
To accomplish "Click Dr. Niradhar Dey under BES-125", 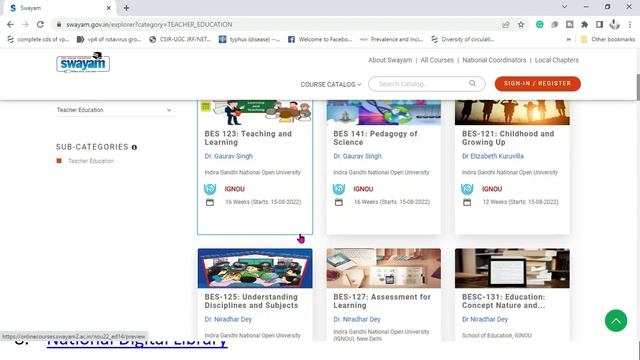I will [x=228, y=319].
